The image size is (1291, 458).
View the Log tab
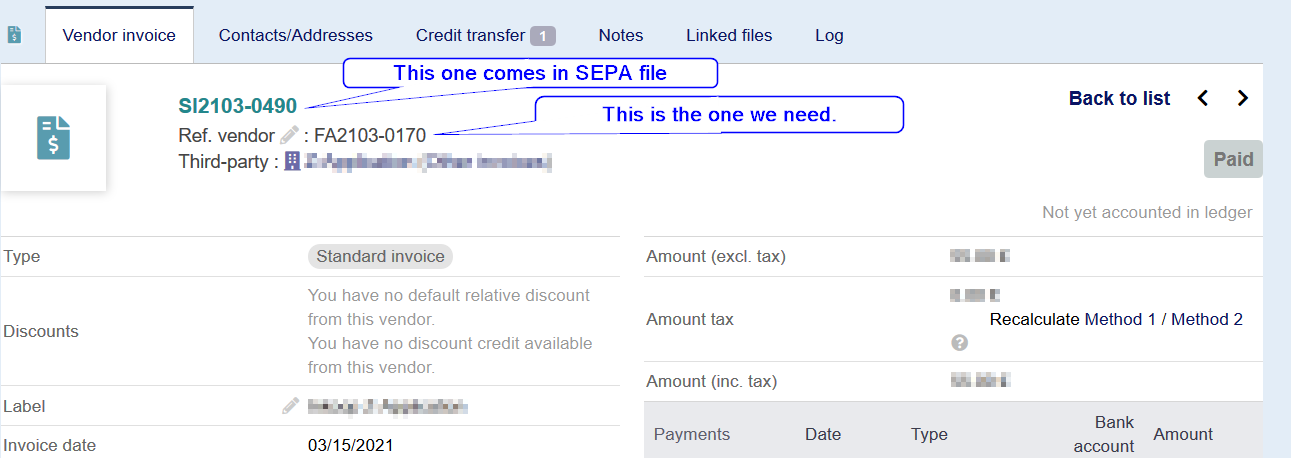click(x=829, y=35)
